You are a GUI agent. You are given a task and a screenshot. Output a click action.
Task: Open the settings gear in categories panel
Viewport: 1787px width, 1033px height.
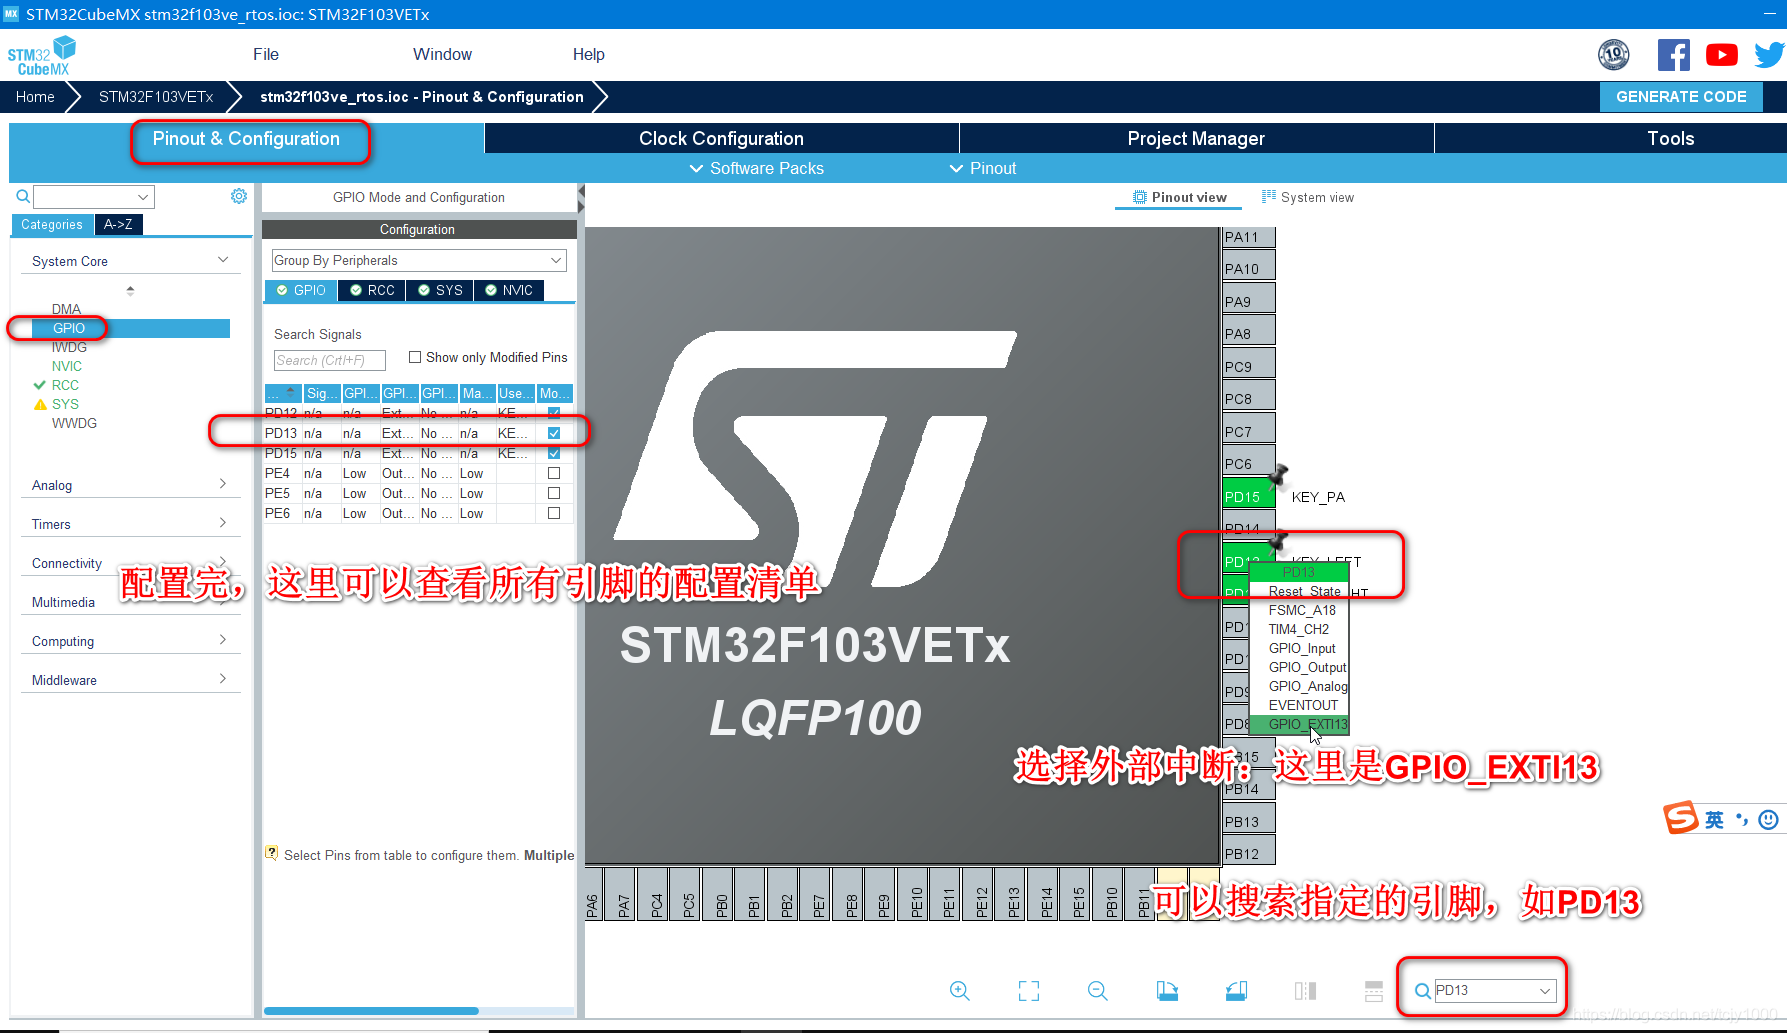pos(239,196)
